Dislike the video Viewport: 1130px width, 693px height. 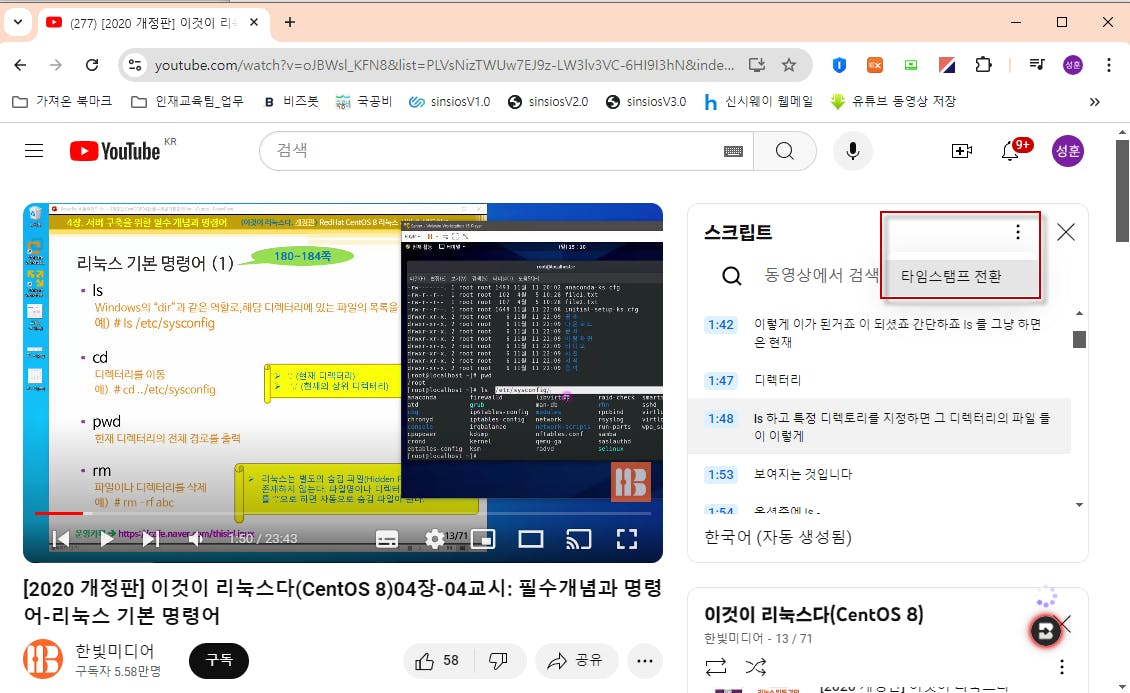(499, 661)
